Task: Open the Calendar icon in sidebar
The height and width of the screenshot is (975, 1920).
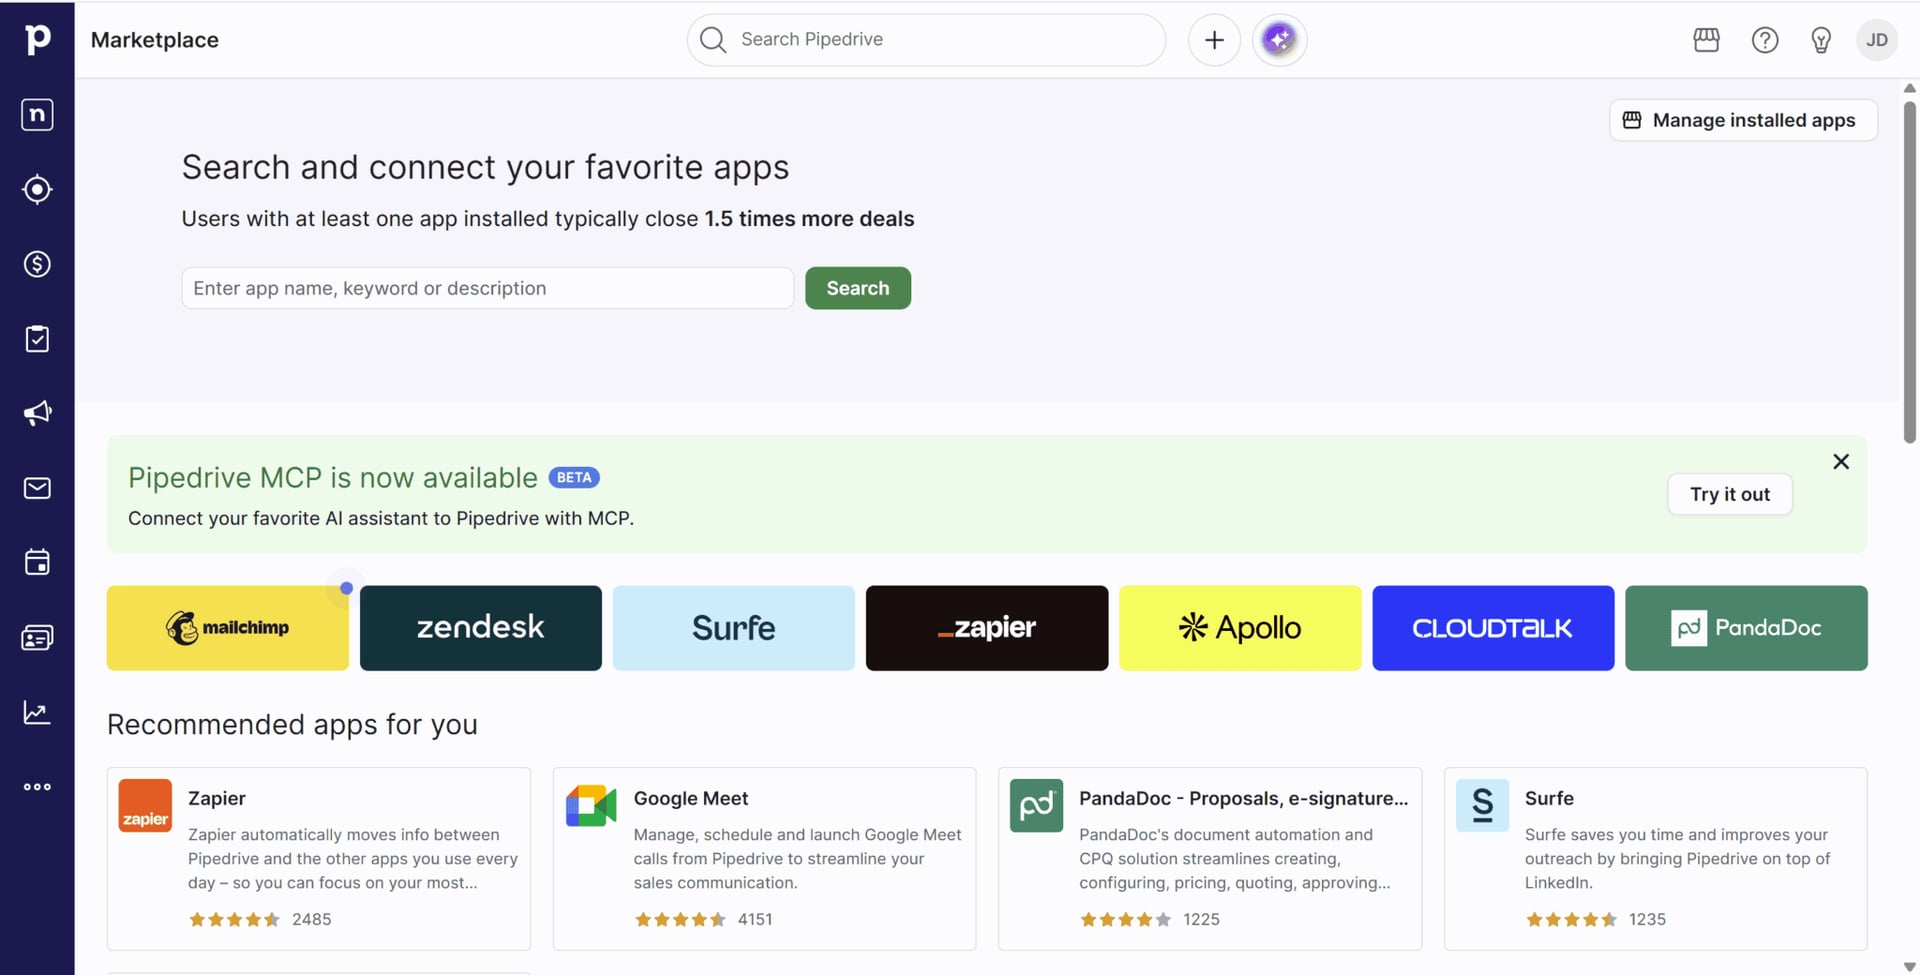Action: (x=37, y=562)
